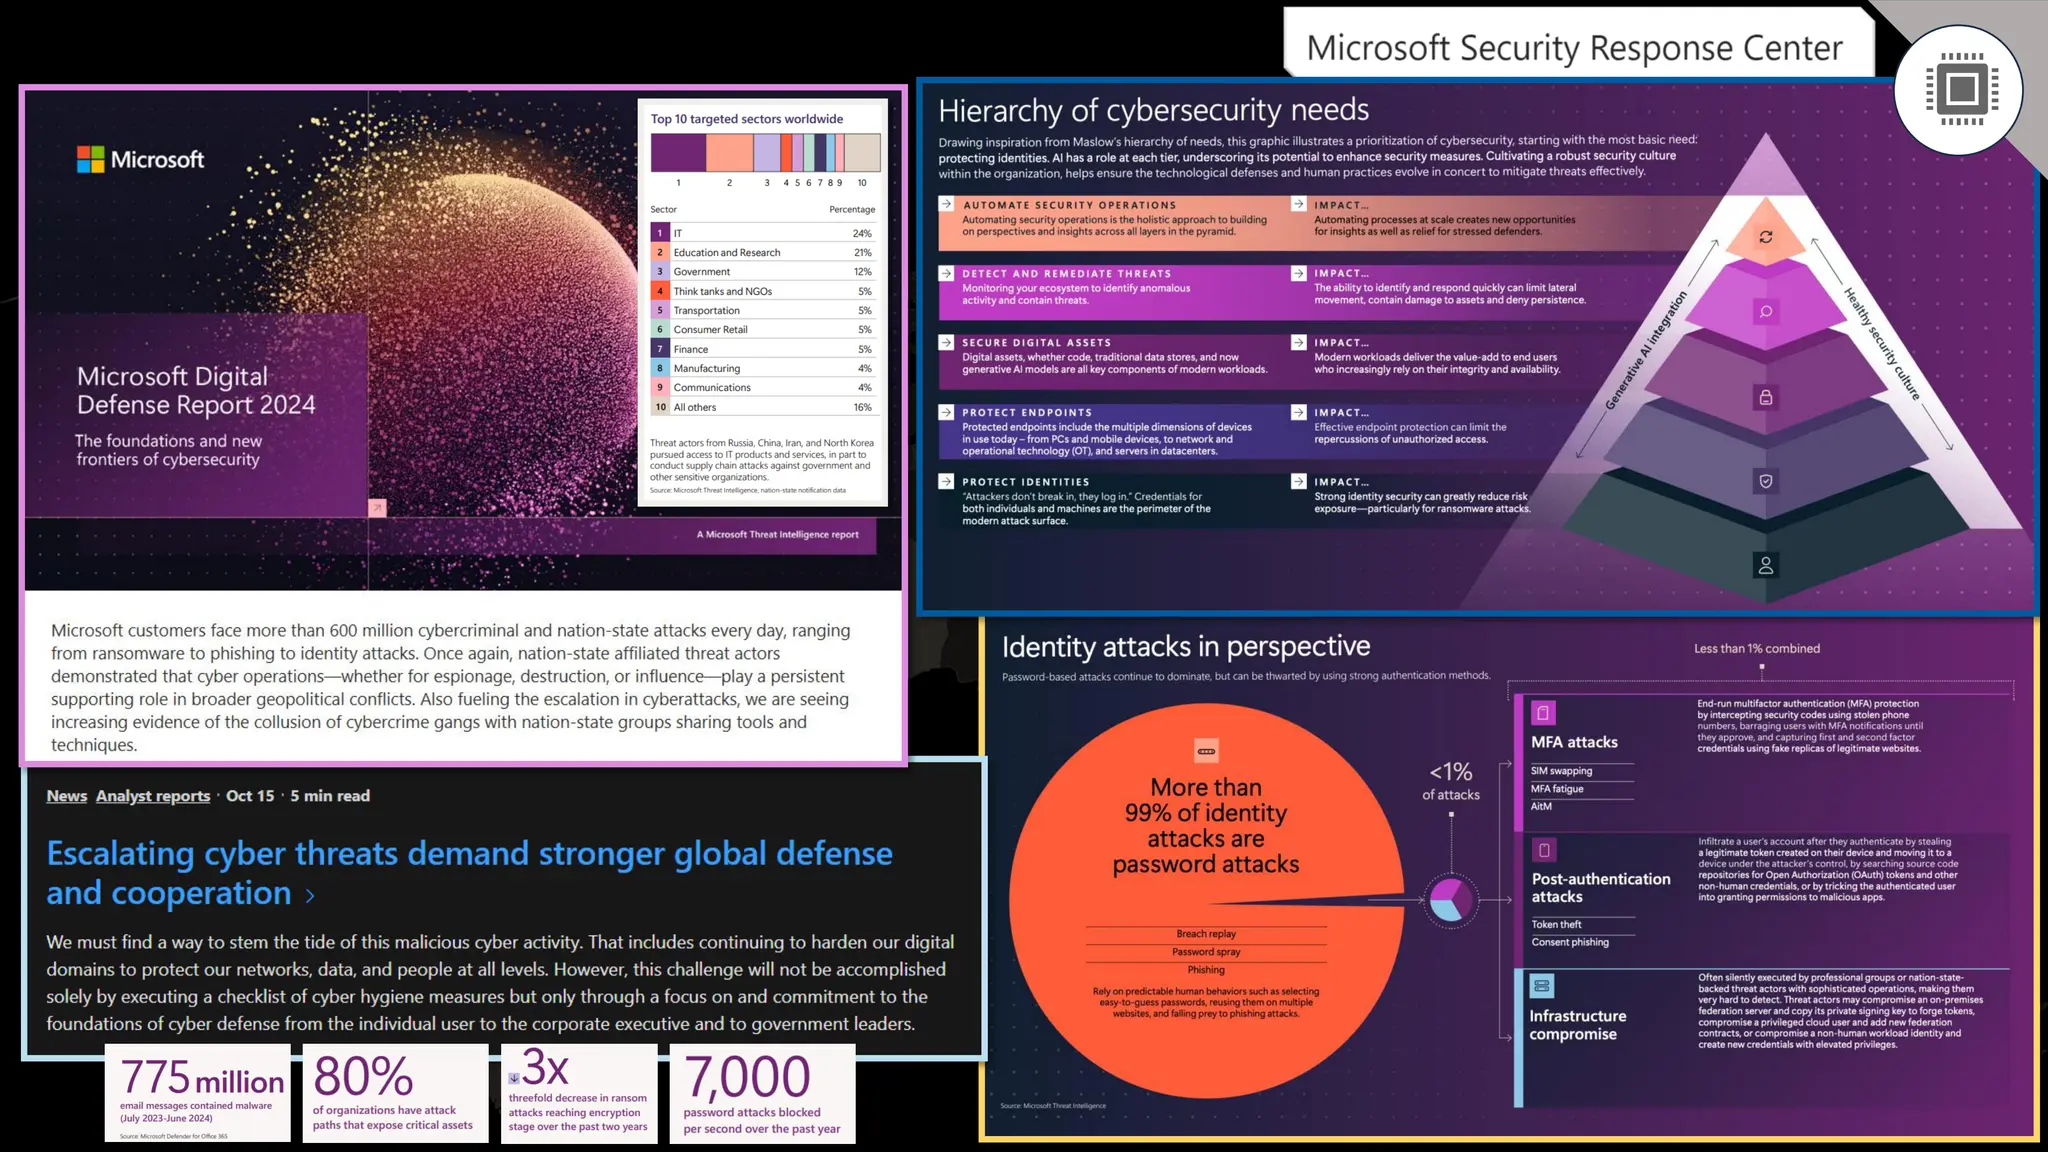Click the A Microsoft Threat Intelligence report banner
The image size is (2048, 1152).
[778, 535]
